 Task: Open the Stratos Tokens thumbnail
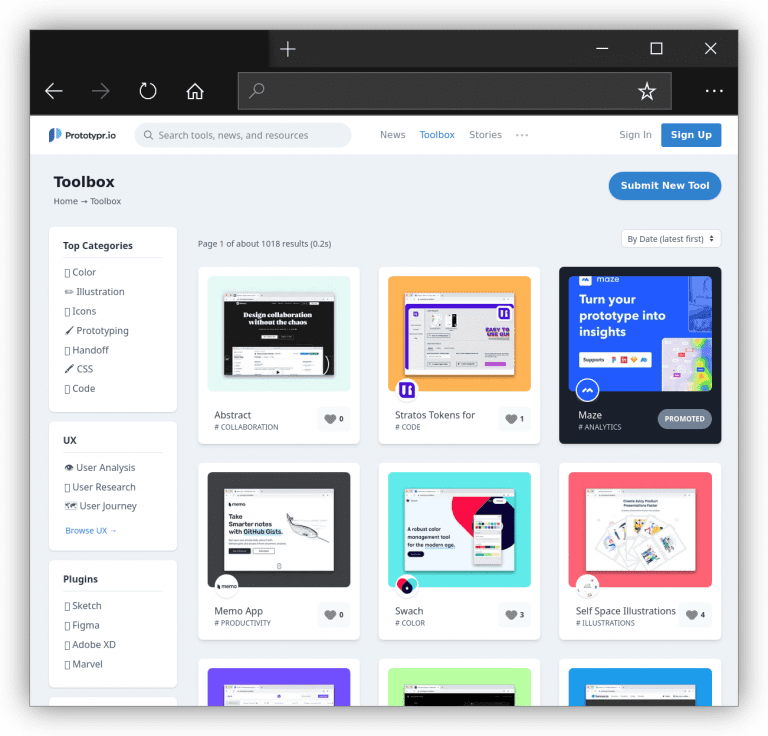[x=459, y=333]
